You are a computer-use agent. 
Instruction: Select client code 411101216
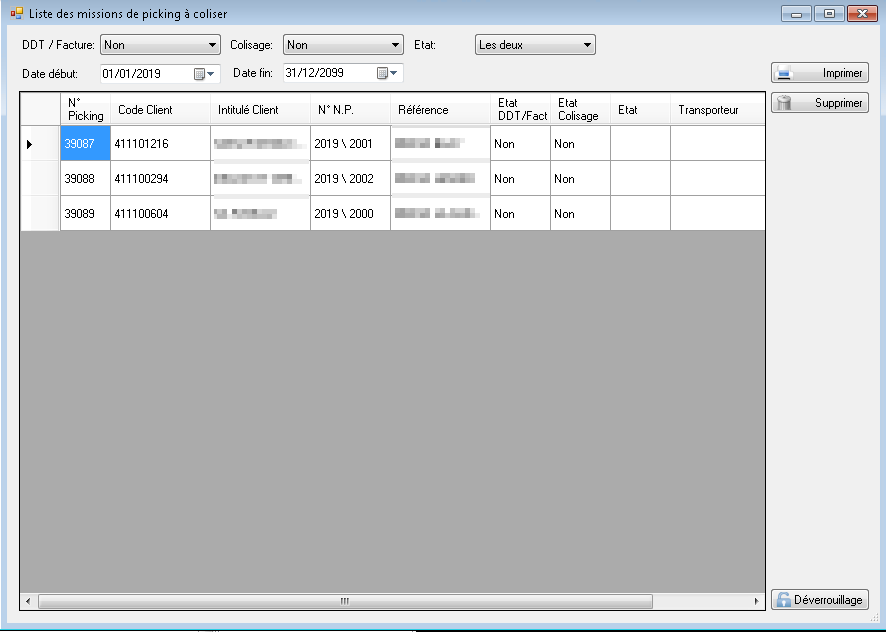click(160, 144)
